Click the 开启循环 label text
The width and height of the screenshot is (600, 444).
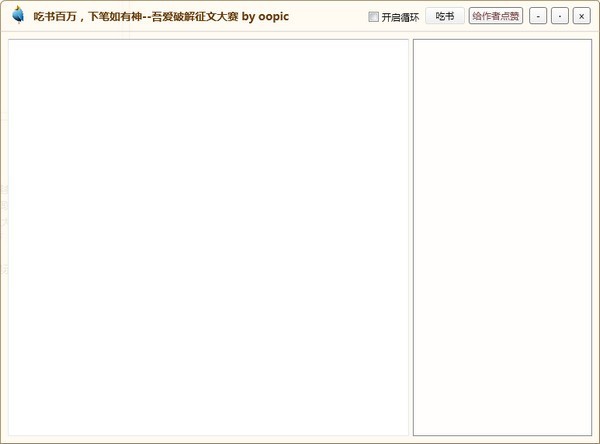(x=400, y=17)
